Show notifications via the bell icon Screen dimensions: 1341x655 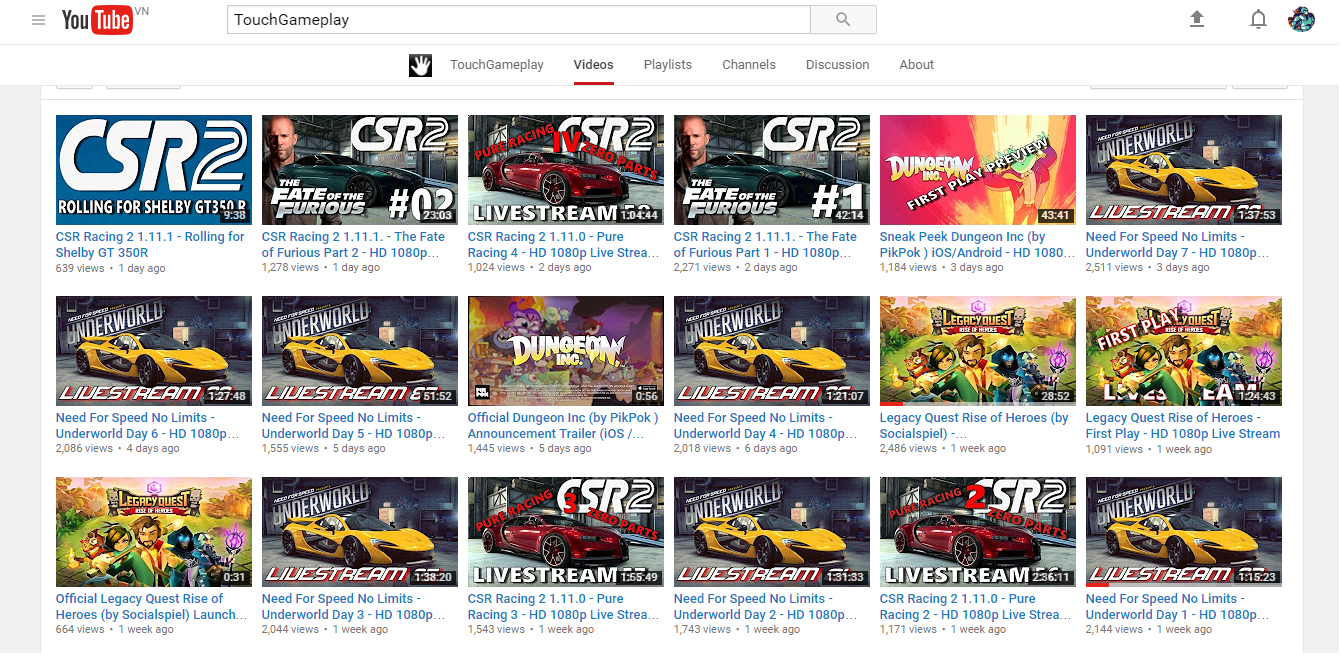click(1259, 20)
